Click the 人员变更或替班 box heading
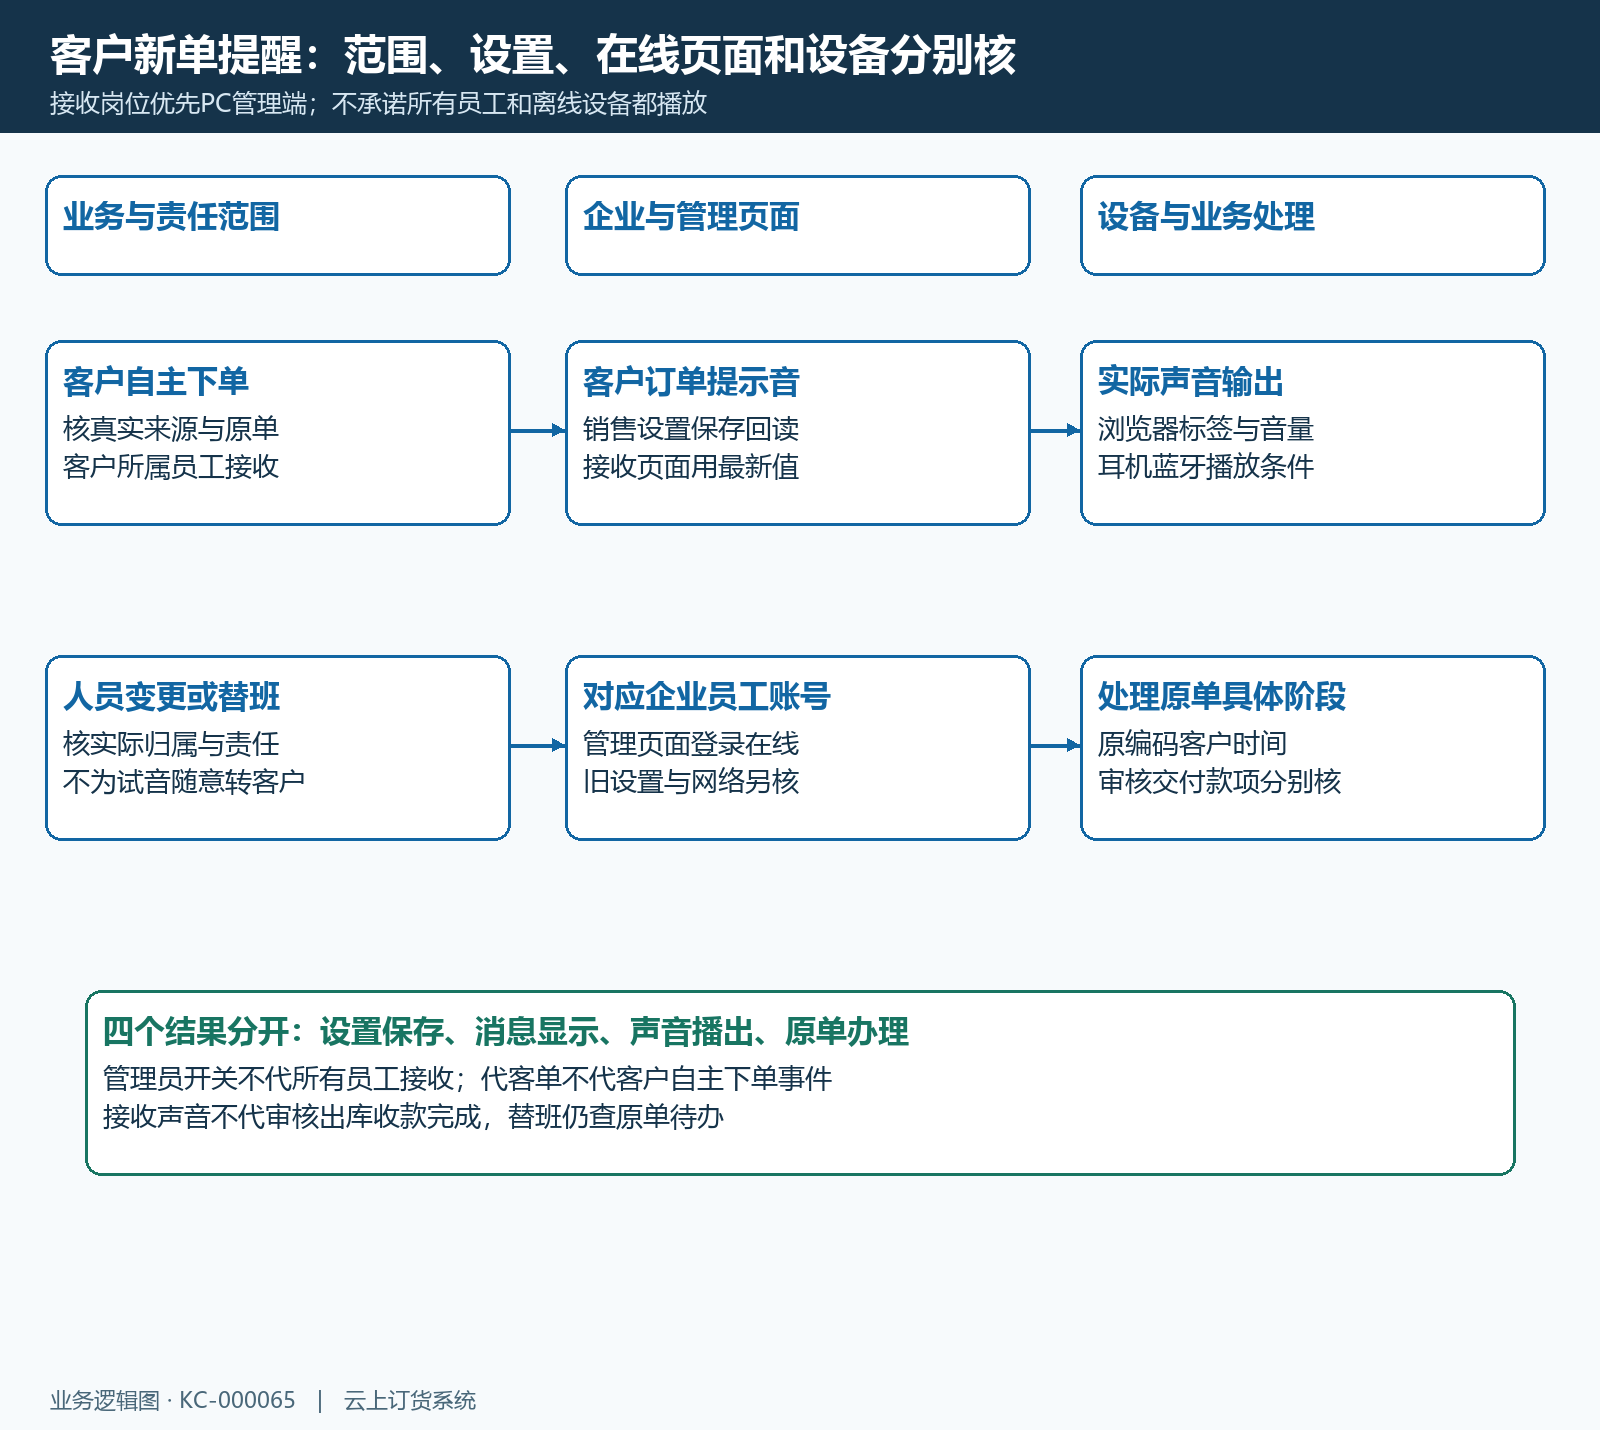 [171, 696]
